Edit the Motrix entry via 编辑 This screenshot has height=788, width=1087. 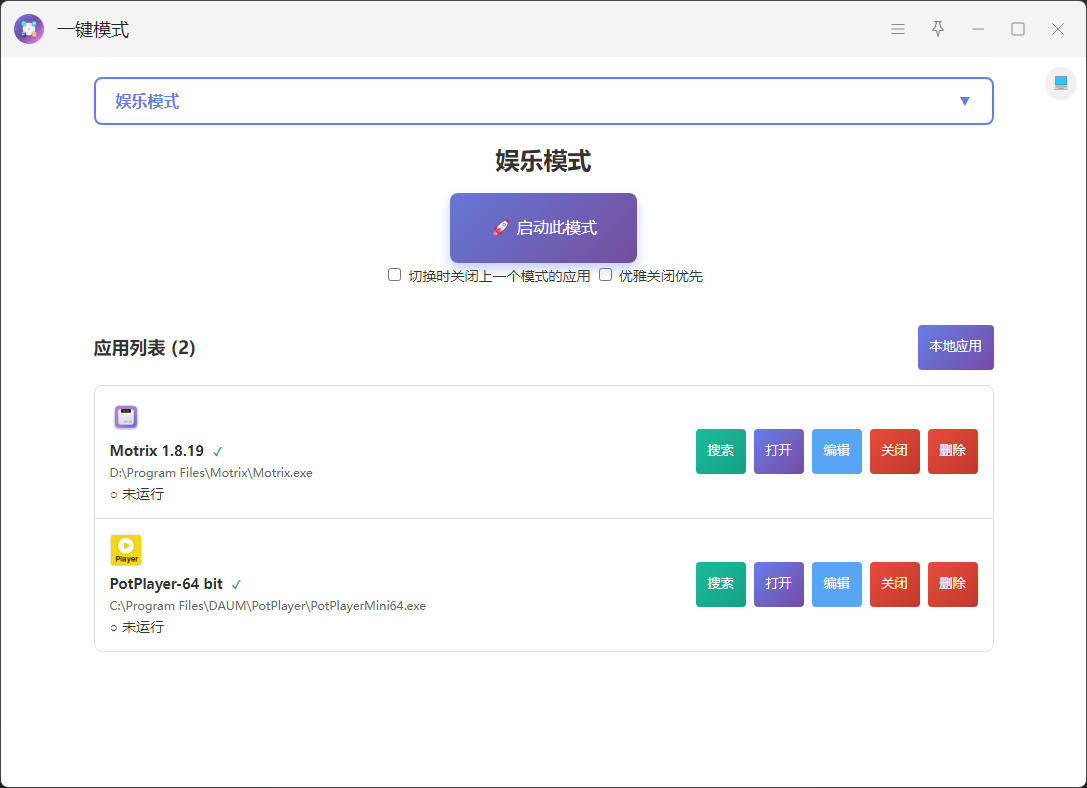(836, 451)
